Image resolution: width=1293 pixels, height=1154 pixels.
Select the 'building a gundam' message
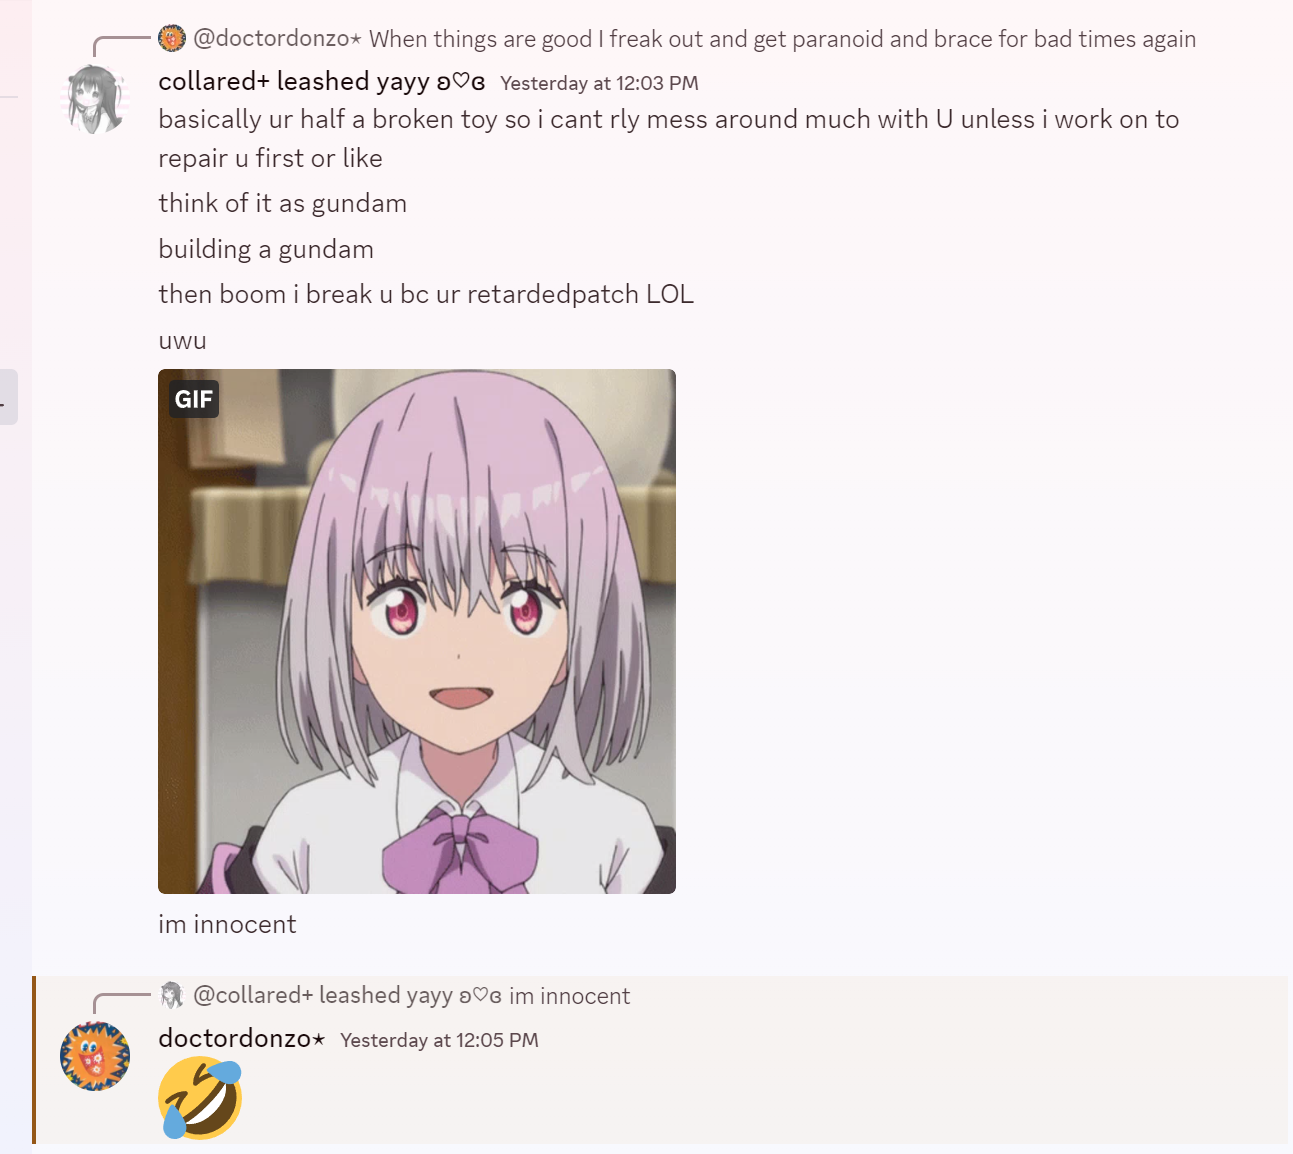(266, 249)
